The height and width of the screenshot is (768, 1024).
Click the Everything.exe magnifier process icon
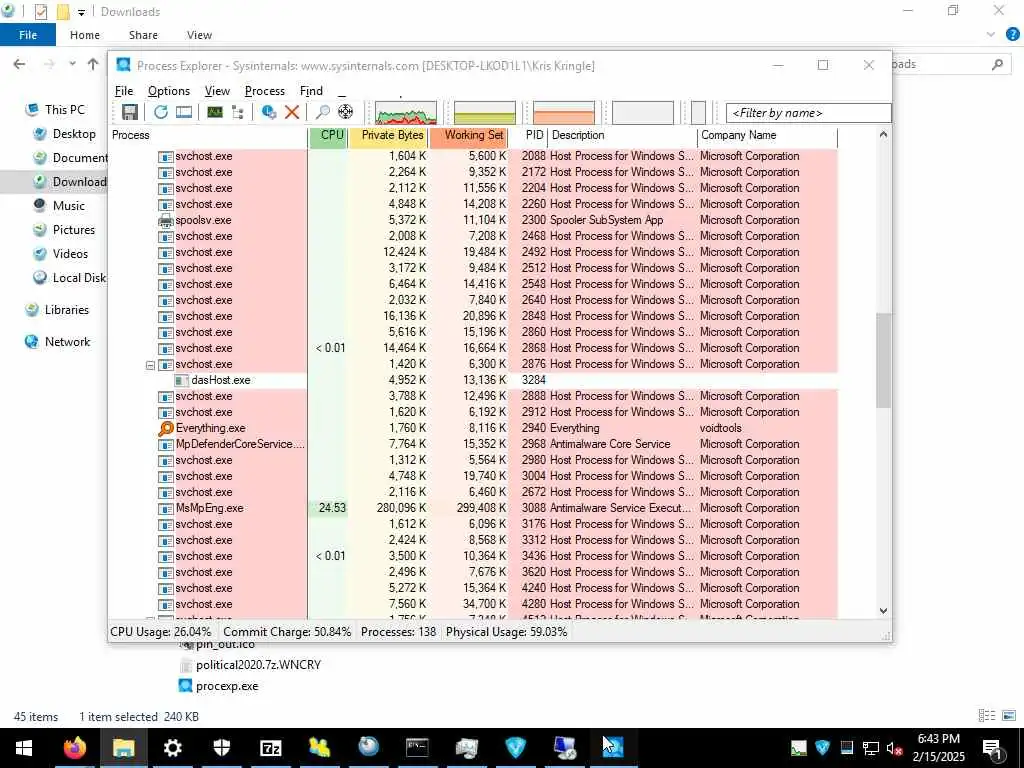point(166,428)
